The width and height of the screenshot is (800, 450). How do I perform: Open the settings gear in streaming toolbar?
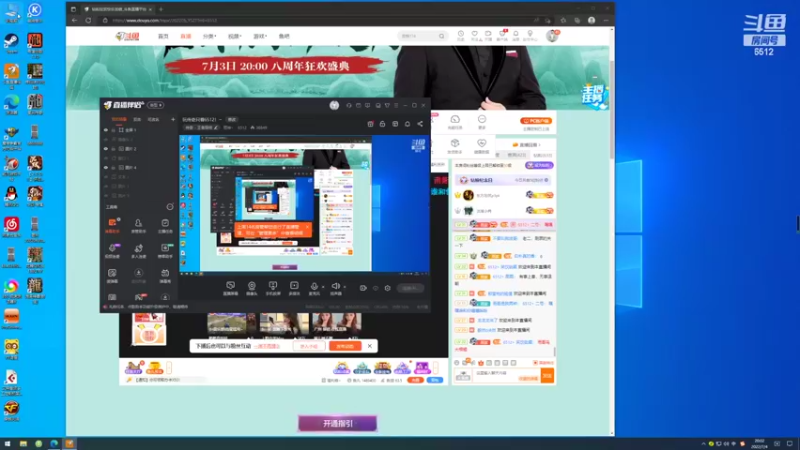pos(388,288)
